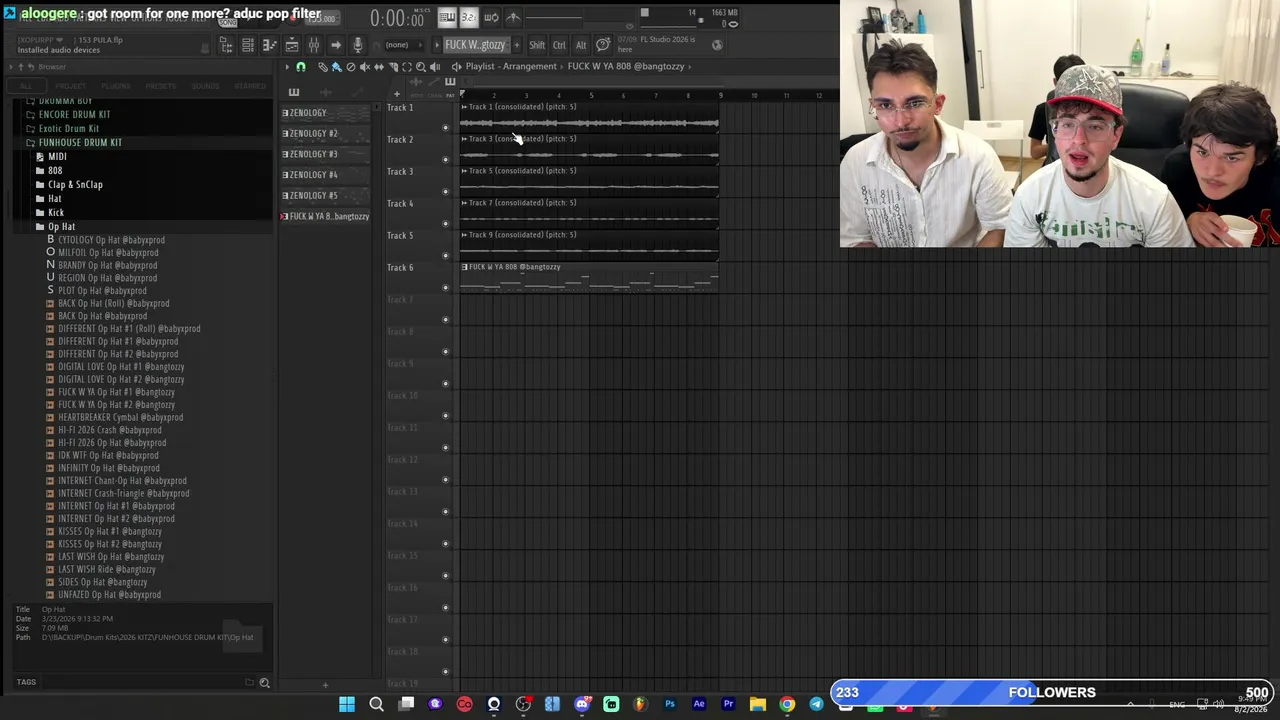Switch browser to the SOUNDS tab
This screenshot has width=1280, height=720.
click(x=205, y=86)
